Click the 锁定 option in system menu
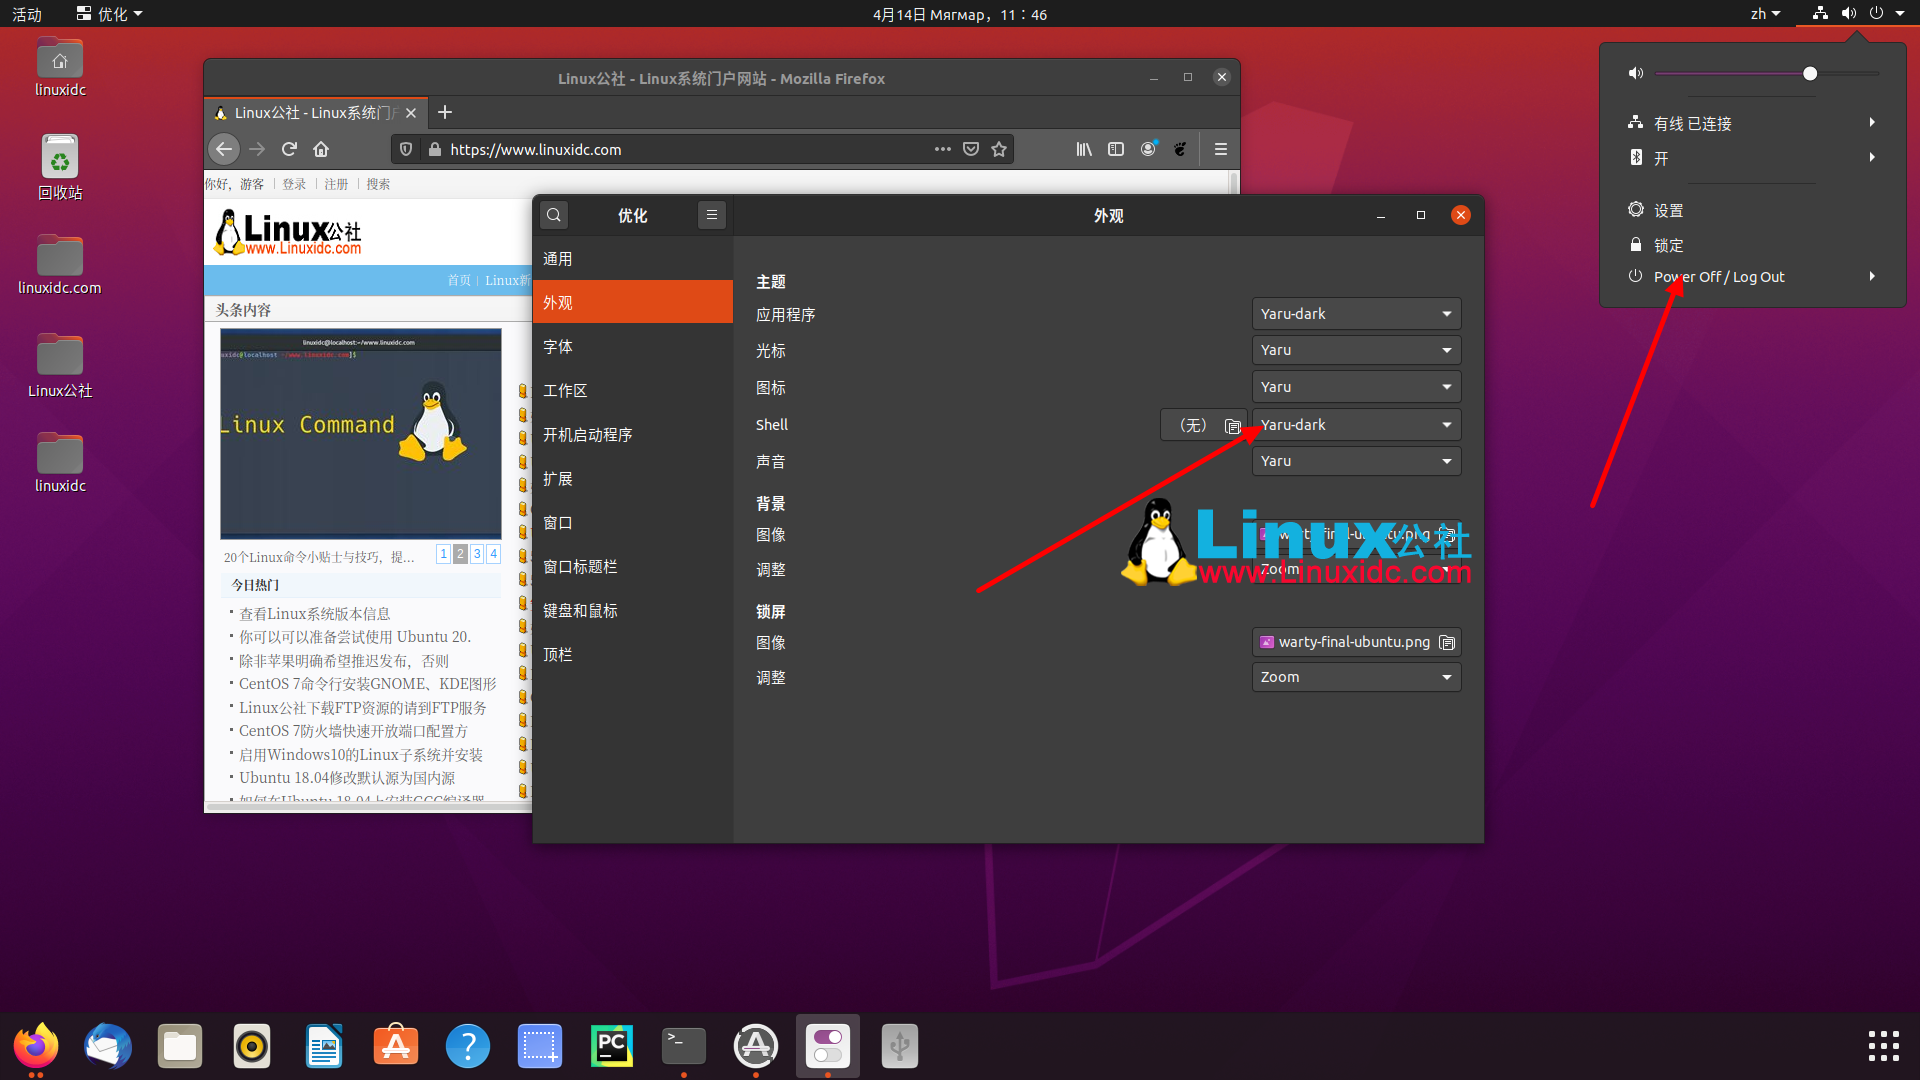Viewport: 1920px width, 1080px height. pos(1667,244)
